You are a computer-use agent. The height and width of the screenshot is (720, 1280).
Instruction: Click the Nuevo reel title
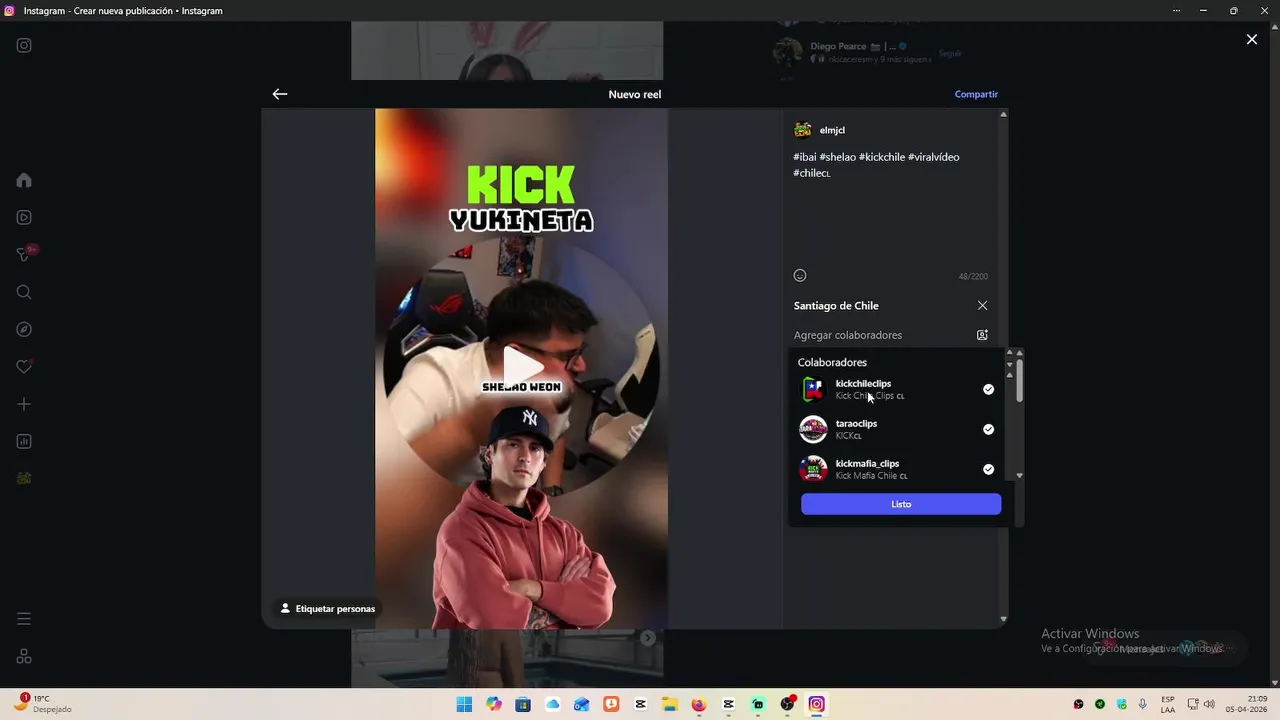(x=635, y=94)
